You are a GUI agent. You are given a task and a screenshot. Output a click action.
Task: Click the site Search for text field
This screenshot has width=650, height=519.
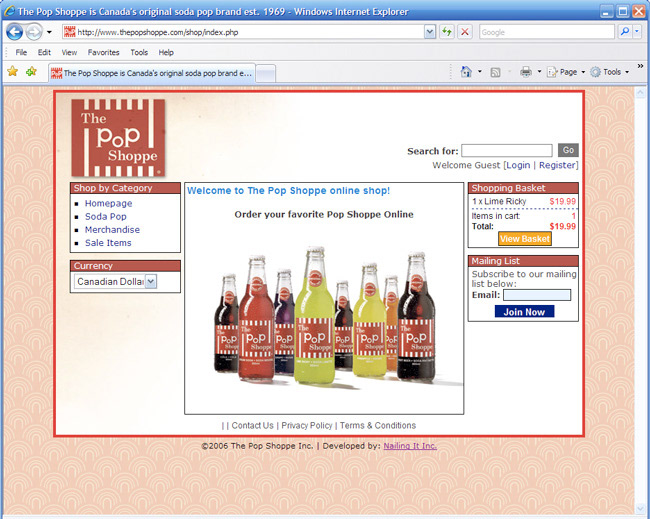507,150
